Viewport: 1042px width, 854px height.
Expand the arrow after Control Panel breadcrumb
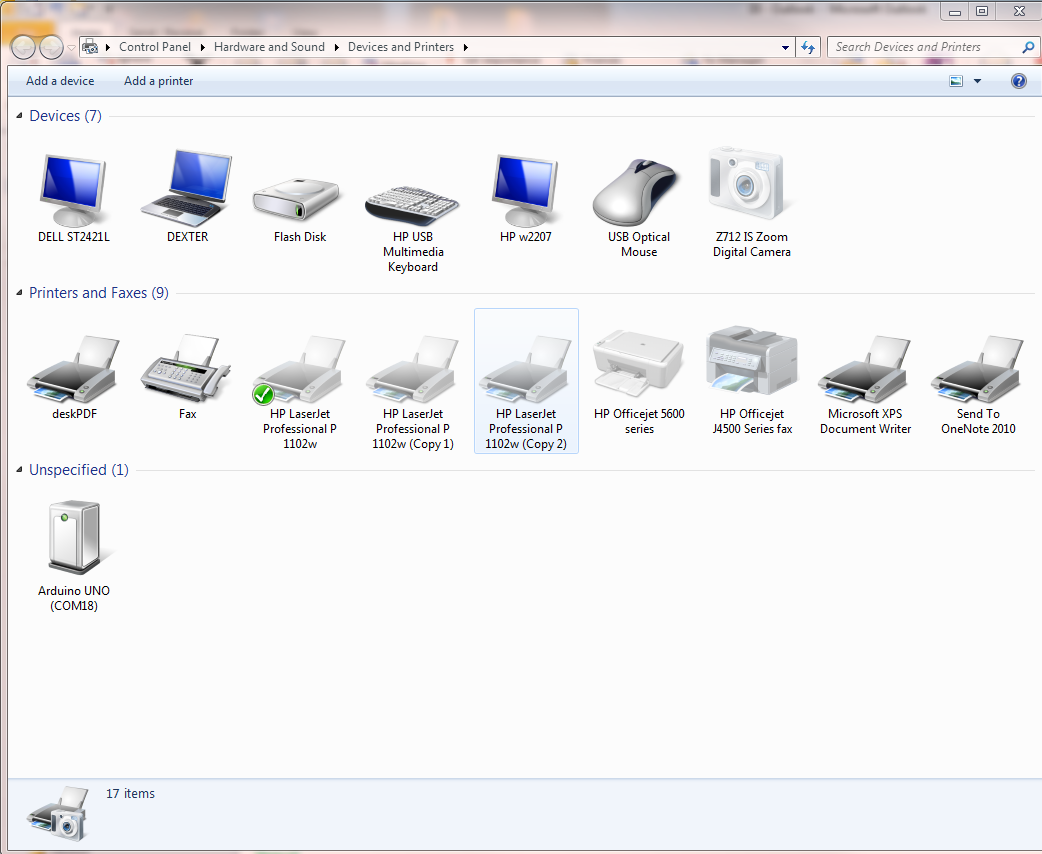click(x=203, y=47)
